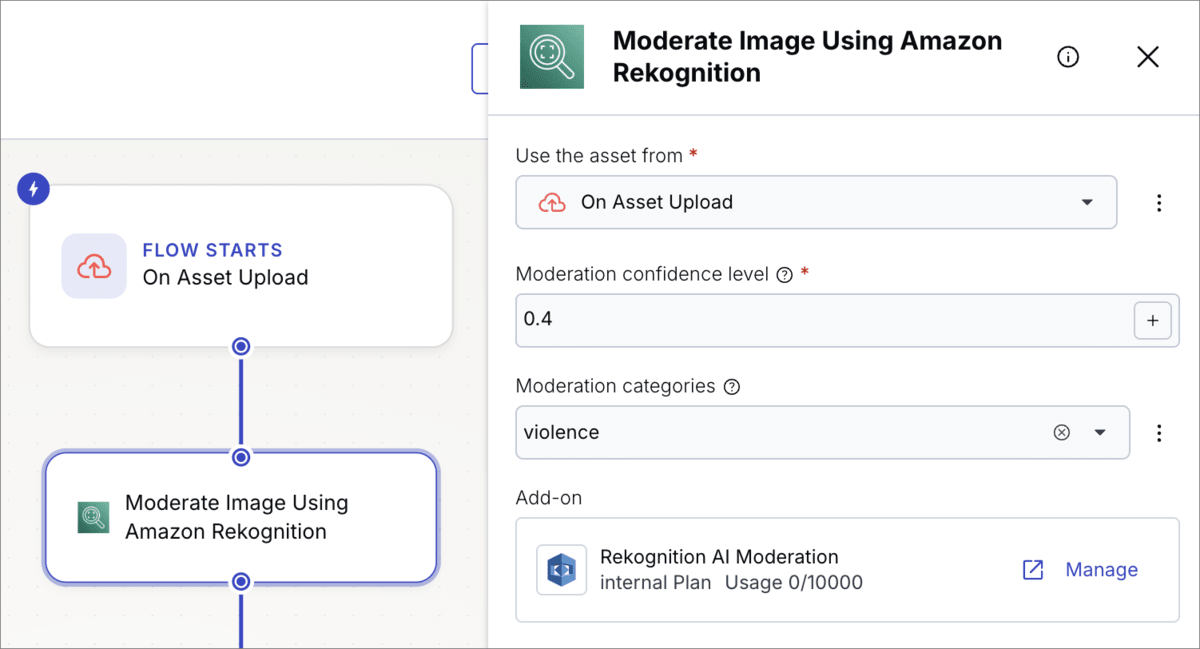Click the 'Rekognition AI Moderation' add-on name
The width and height of the screenshot is (1200, 649).
[719, 557]
